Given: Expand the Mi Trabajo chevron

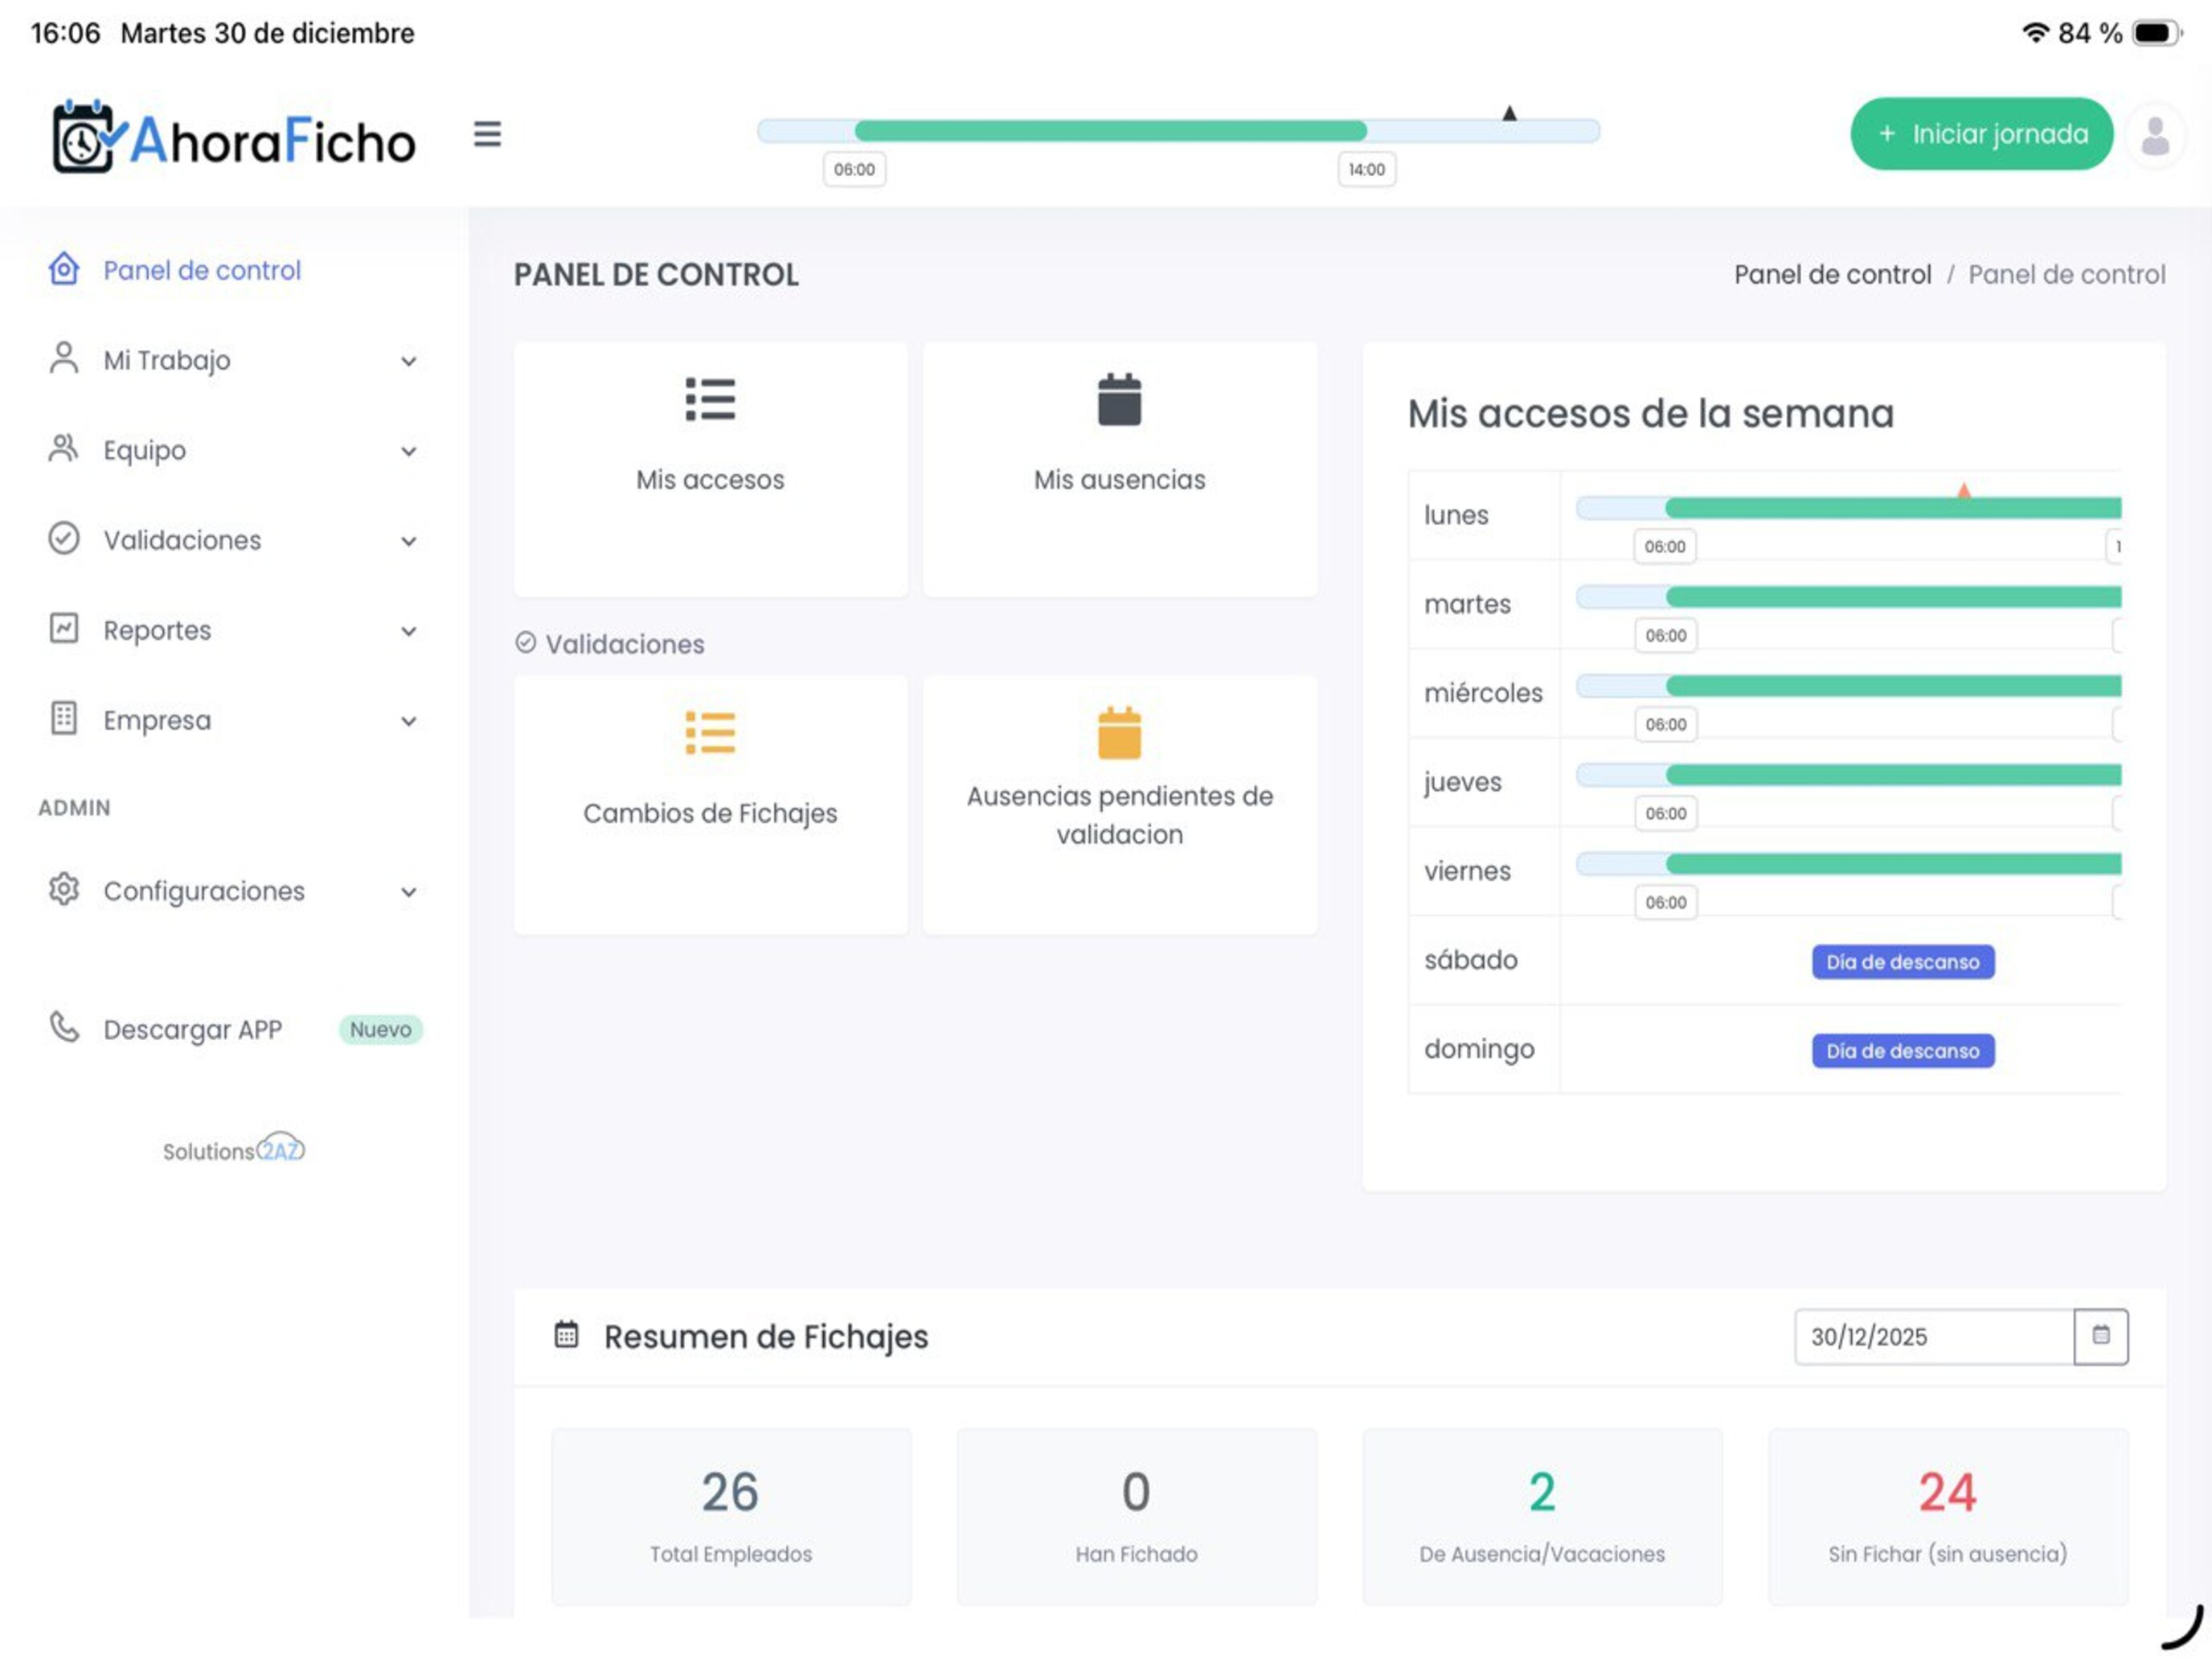Looking at the screenshot, I should 408,361.
